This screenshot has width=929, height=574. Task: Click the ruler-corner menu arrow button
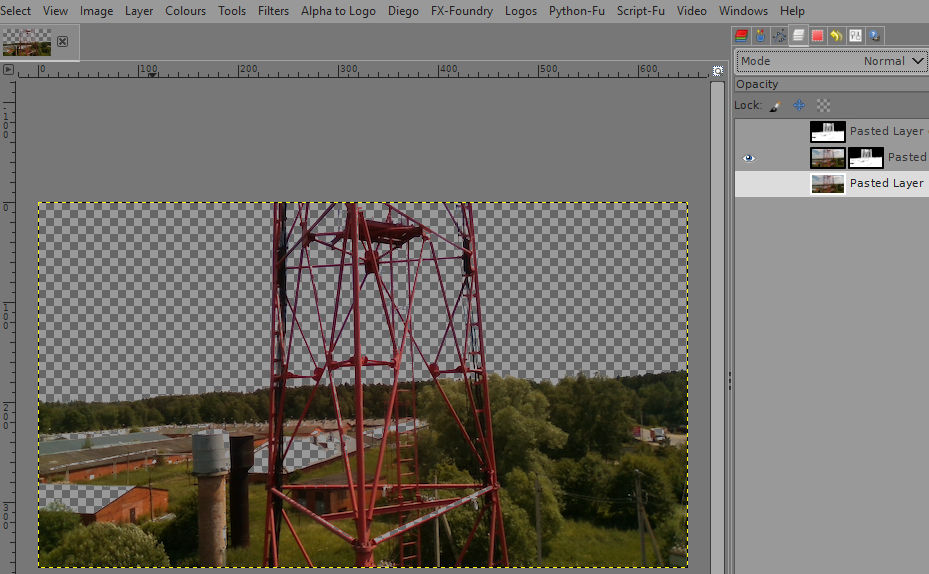click(x=8, y=70)
